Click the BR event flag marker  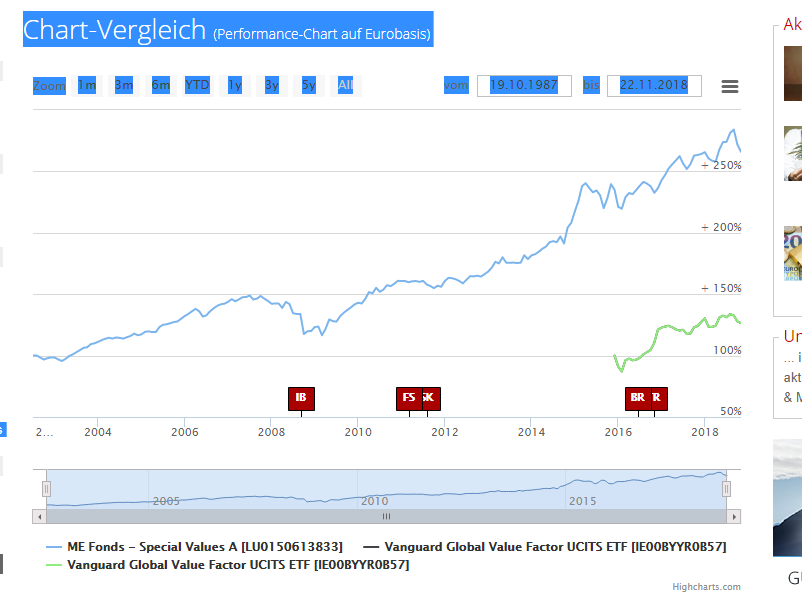[638, 399]
